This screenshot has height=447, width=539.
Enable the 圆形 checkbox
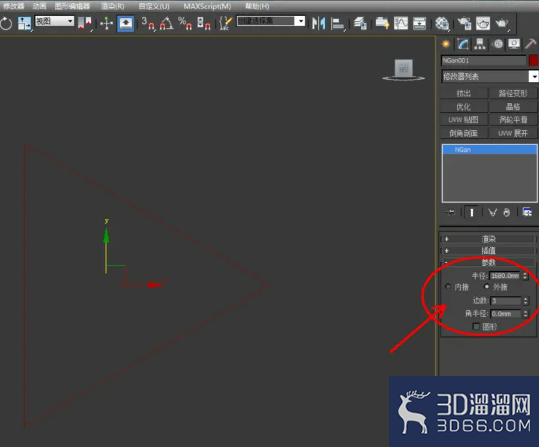pos(476,326)
